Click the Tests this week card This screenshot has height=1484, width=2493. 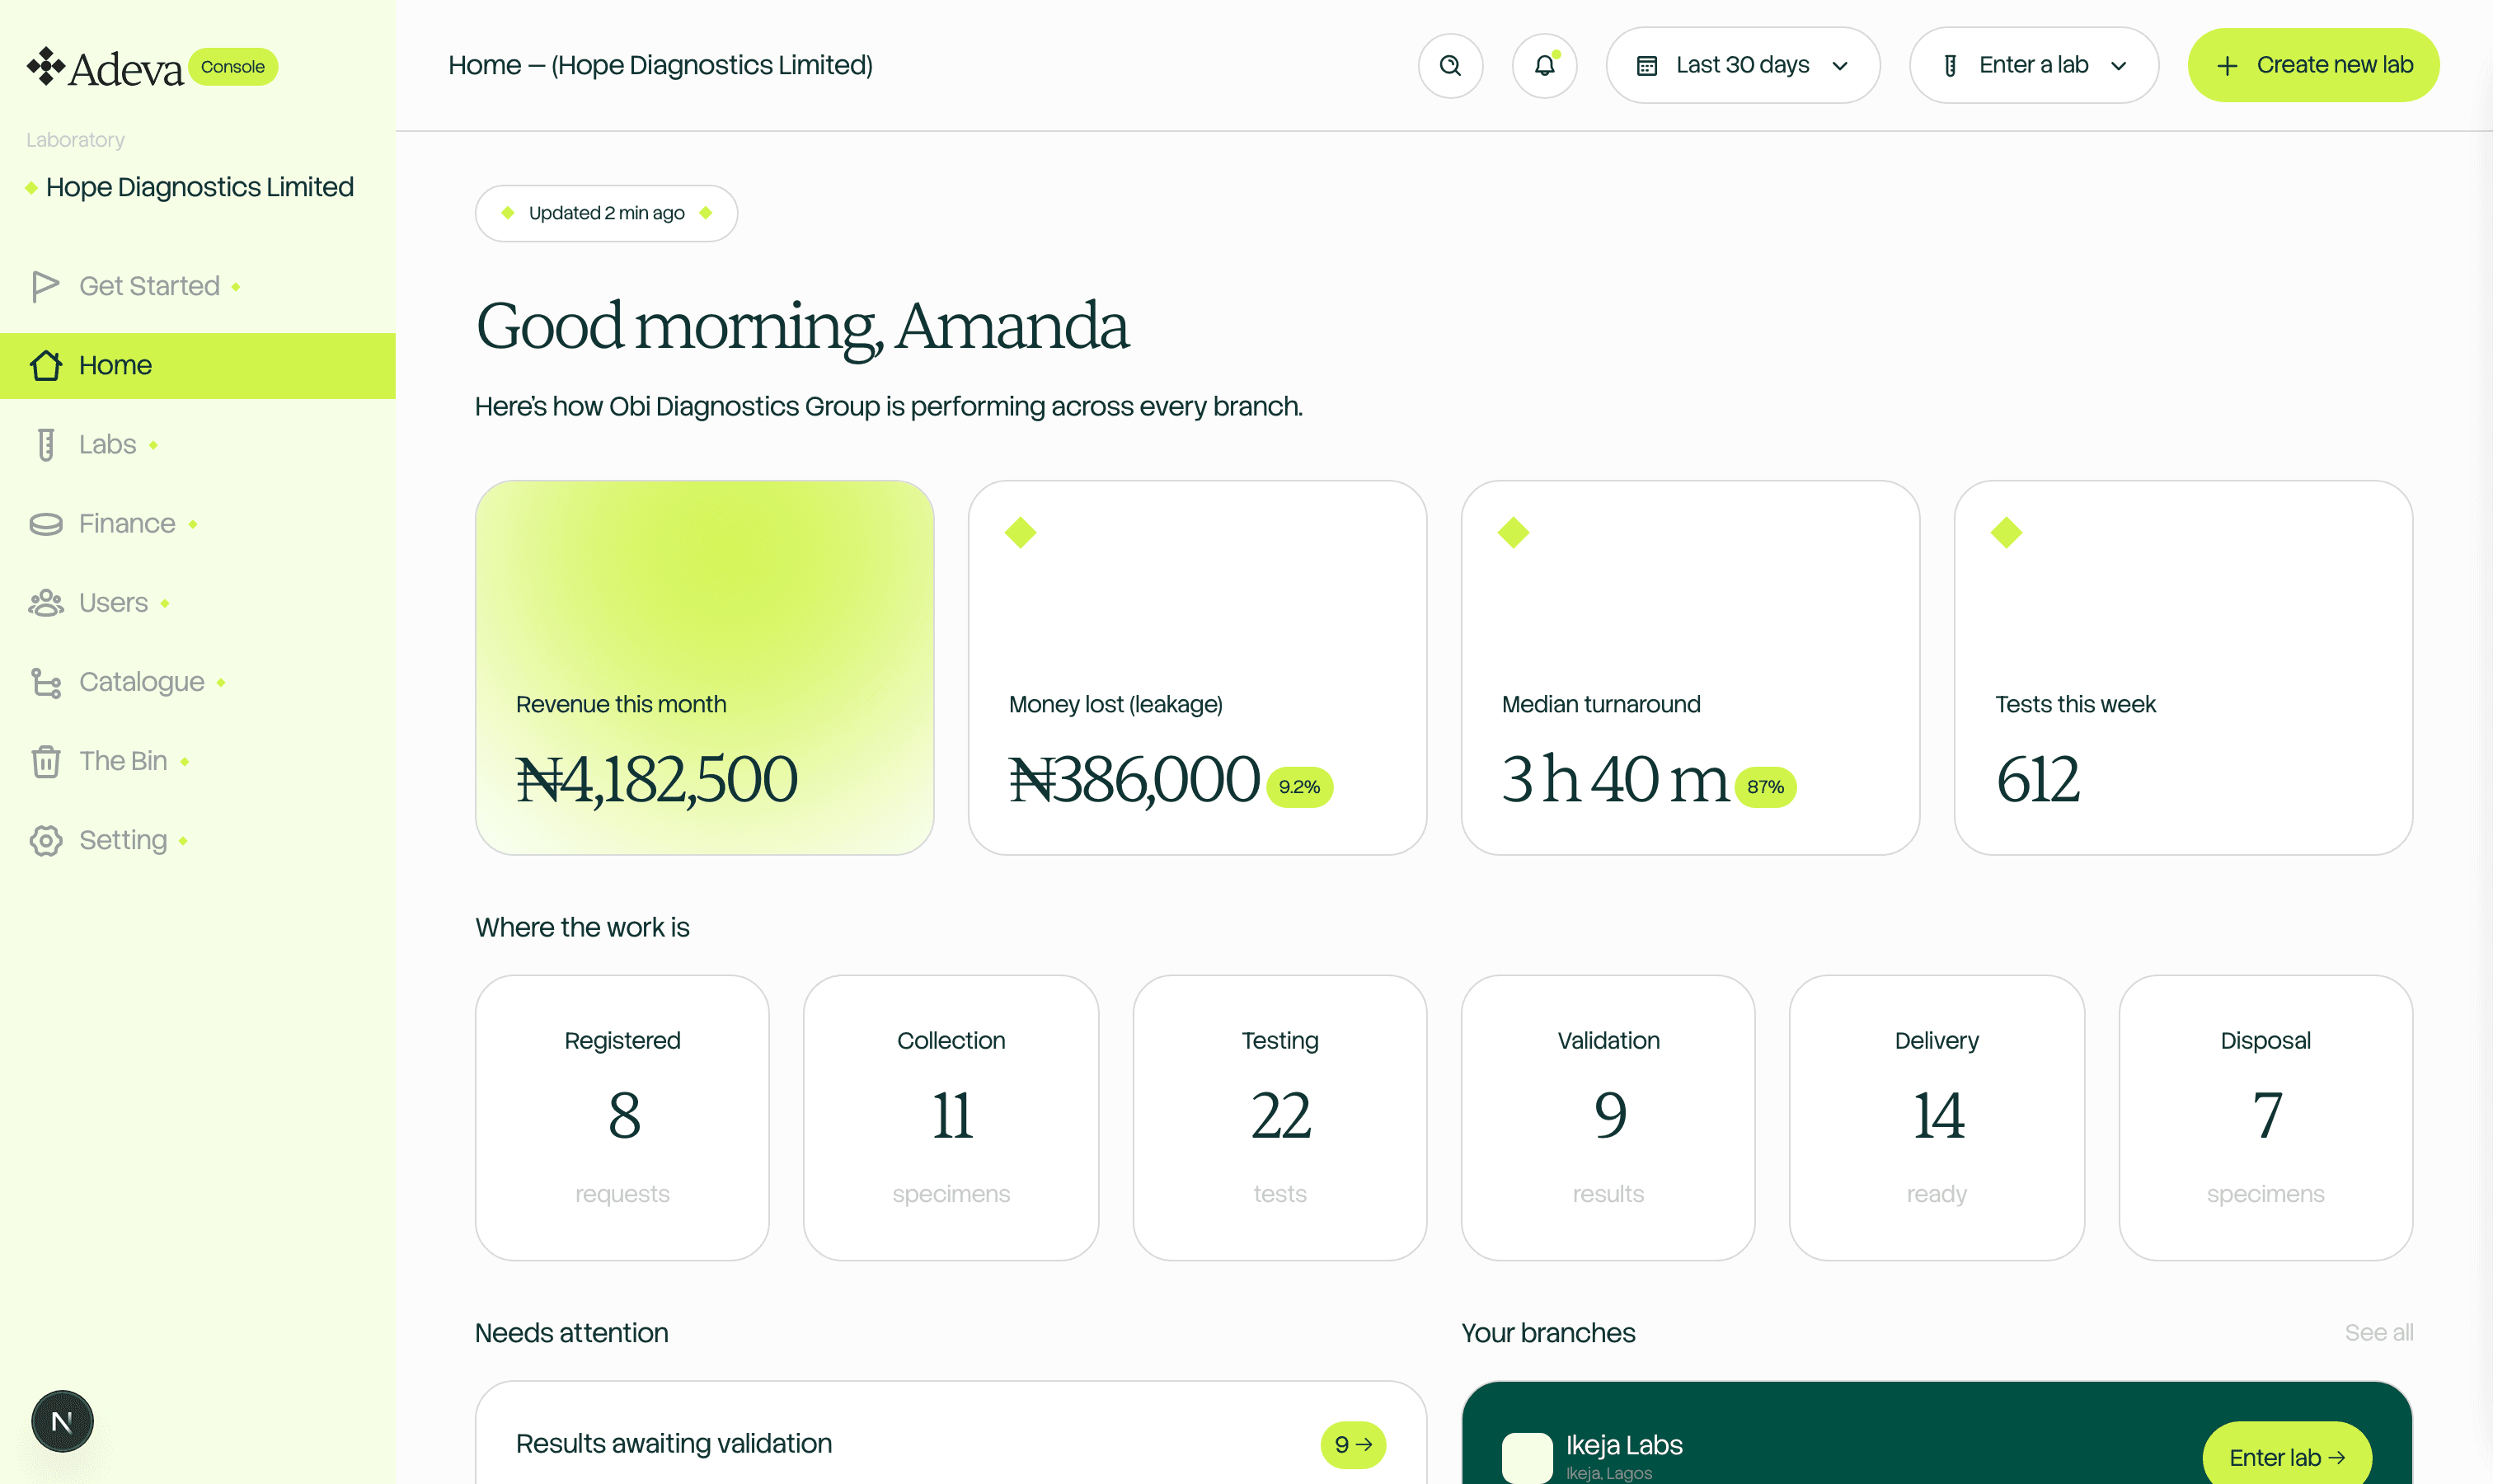(2183, 667)
